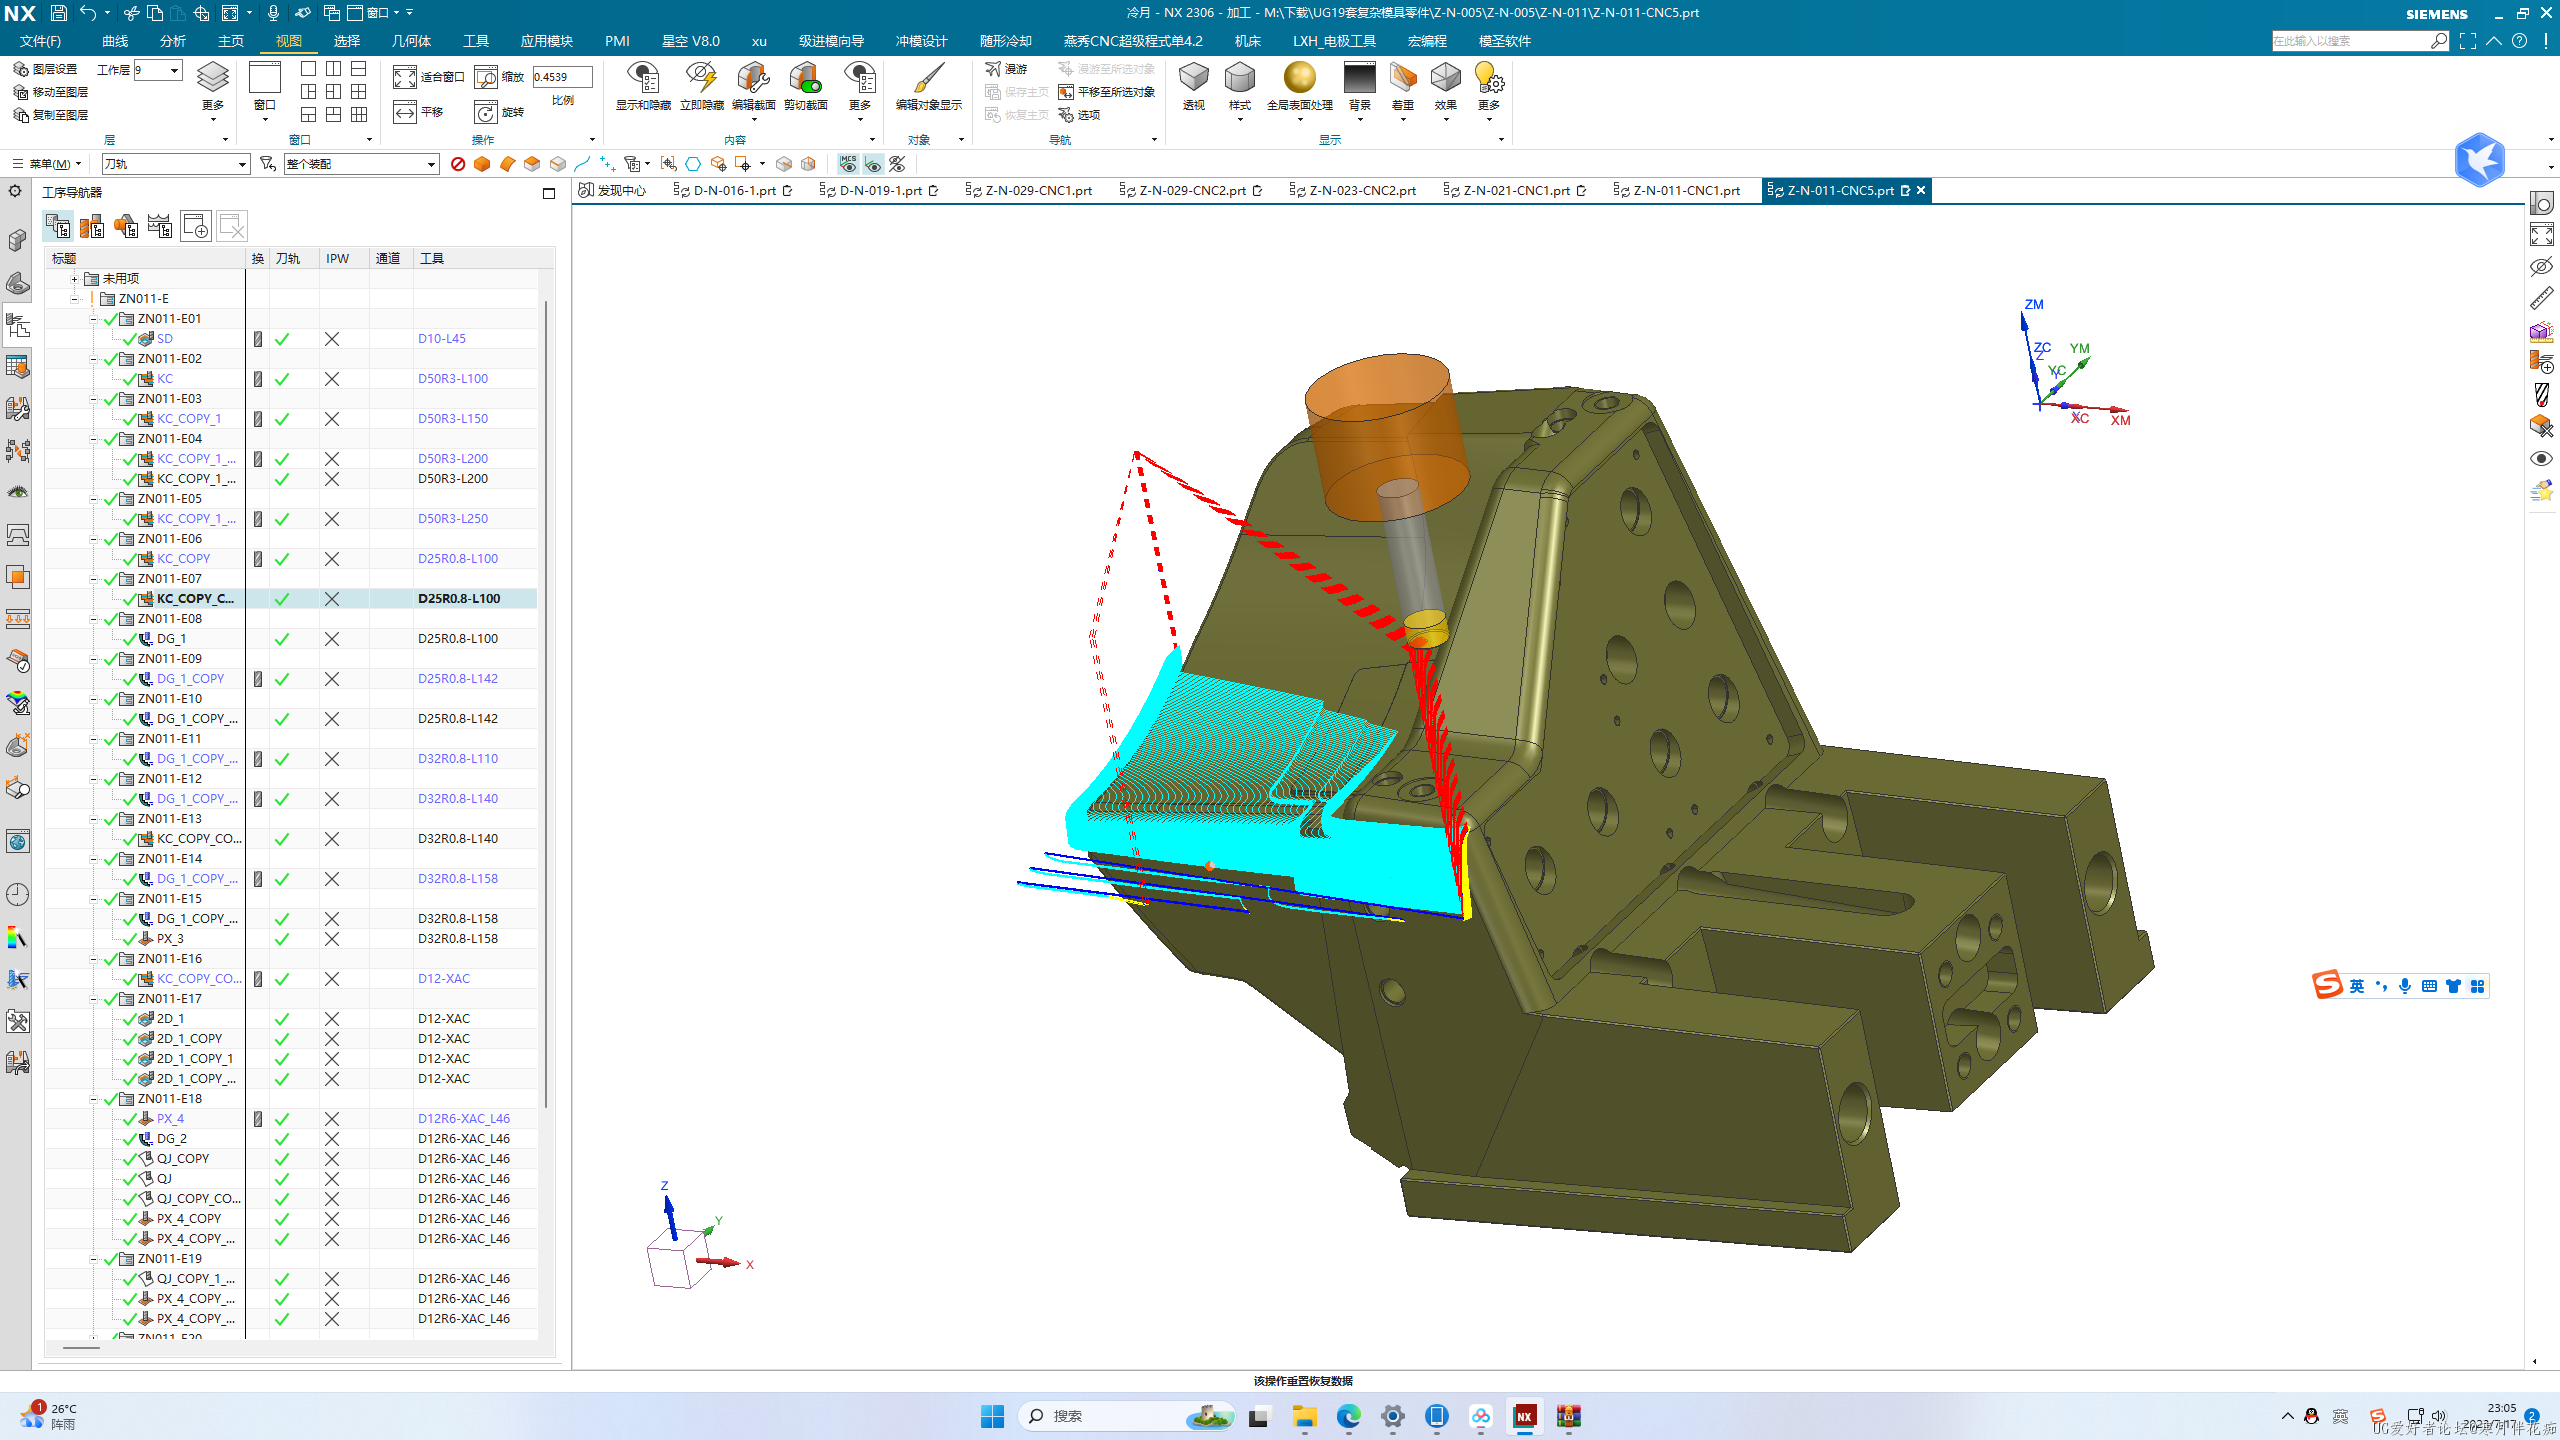Screen dimensions: 2560x1440
Task: Click the 缩放 scale value field
Action: (x=562, y=77)
